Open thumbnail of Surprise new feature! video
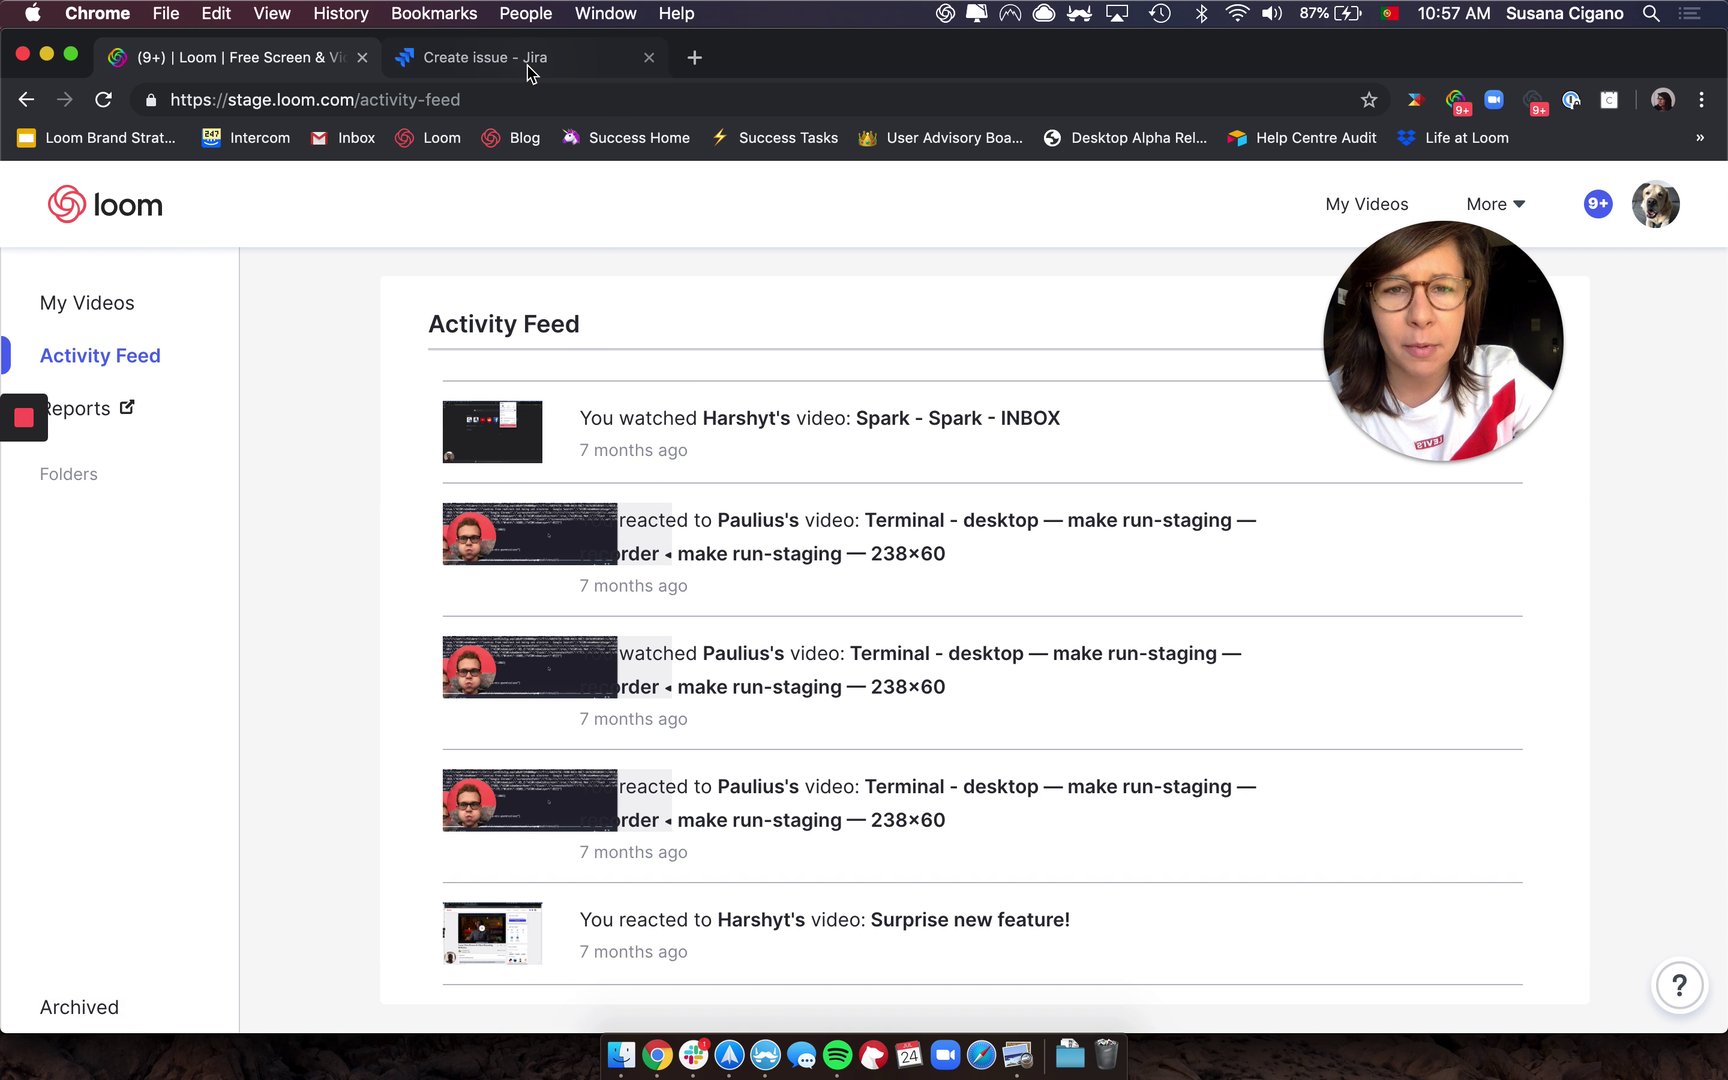 click(492, 933)
